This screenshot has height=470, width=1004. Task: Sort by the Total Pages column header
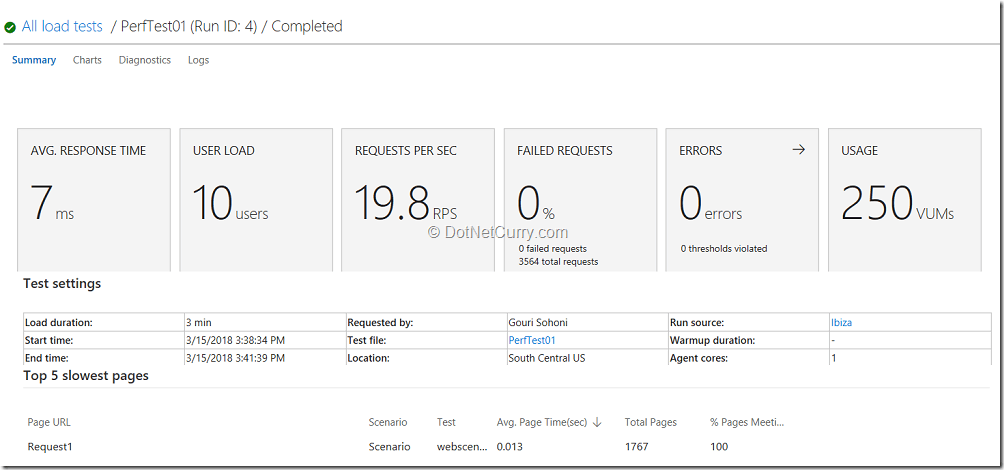[x=651, y=422]
